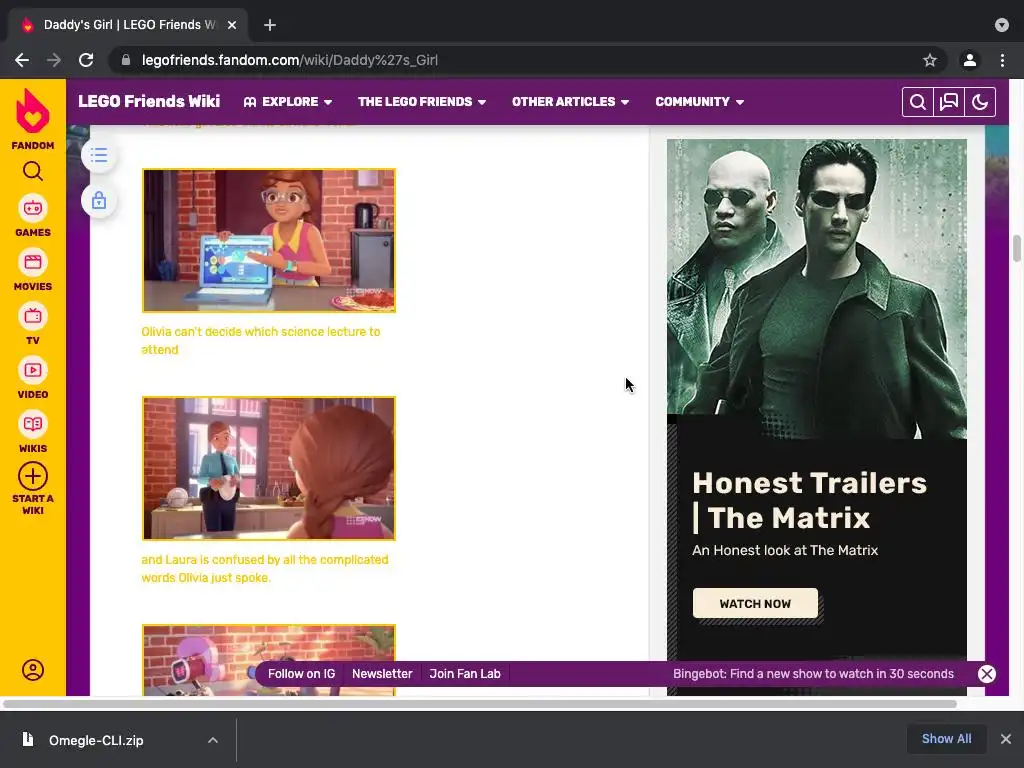Click the address bar URL field
This screenshot has width=1024, height=768.
click(529, 60)
